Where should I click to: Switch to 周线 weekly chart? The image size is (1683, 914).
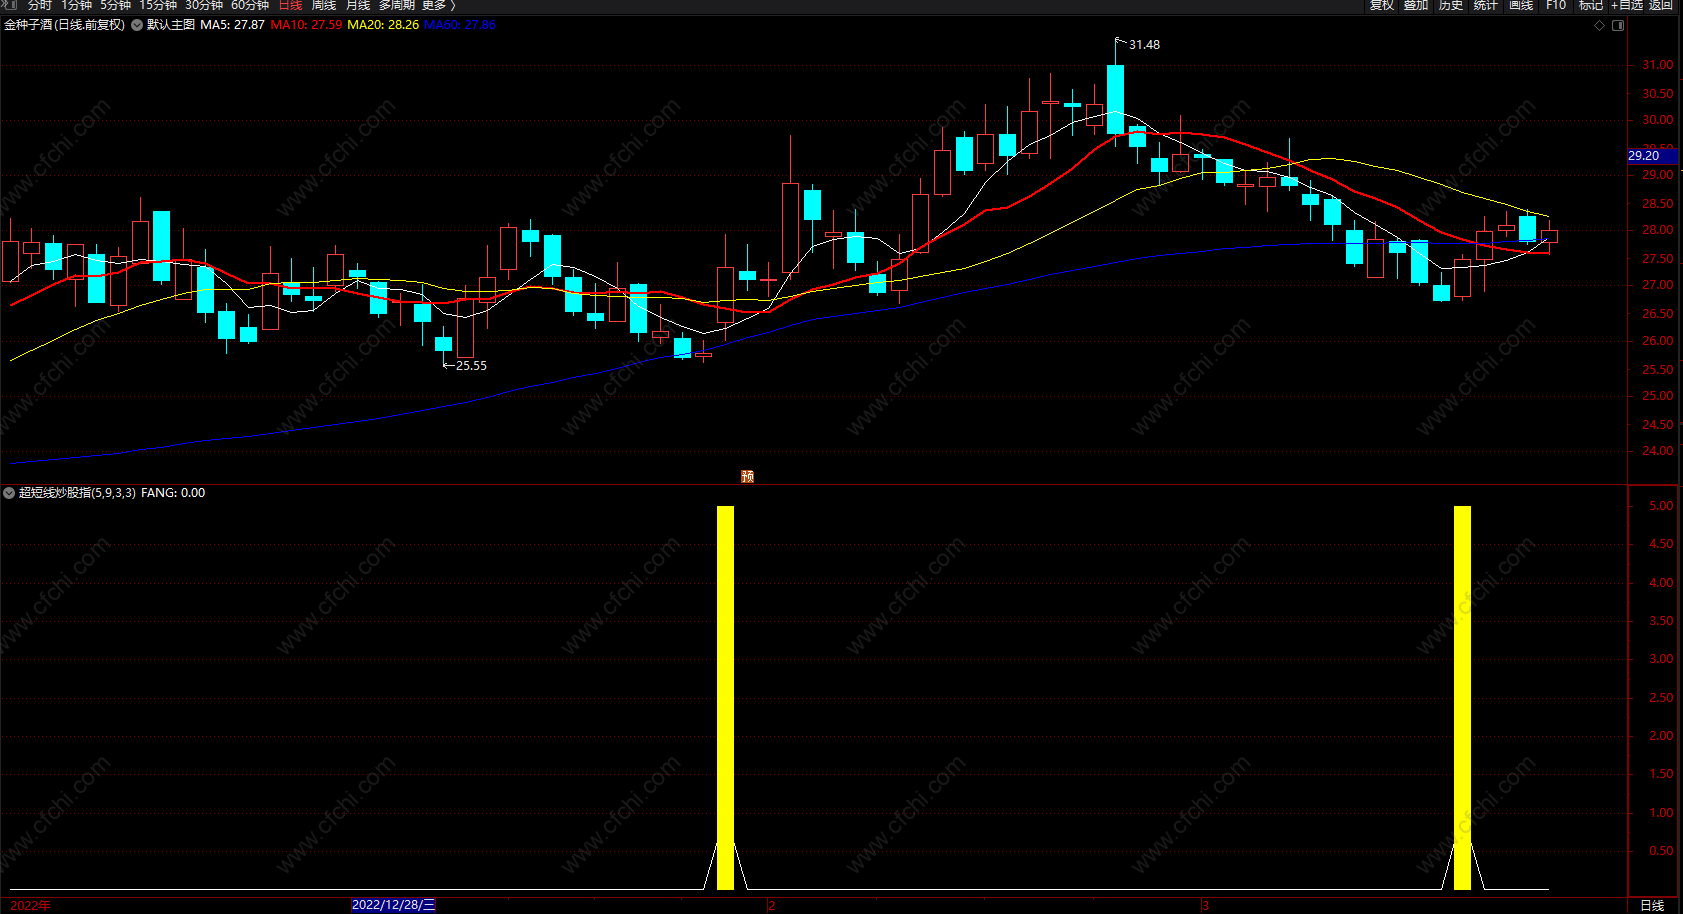click(x=324, y=5)
